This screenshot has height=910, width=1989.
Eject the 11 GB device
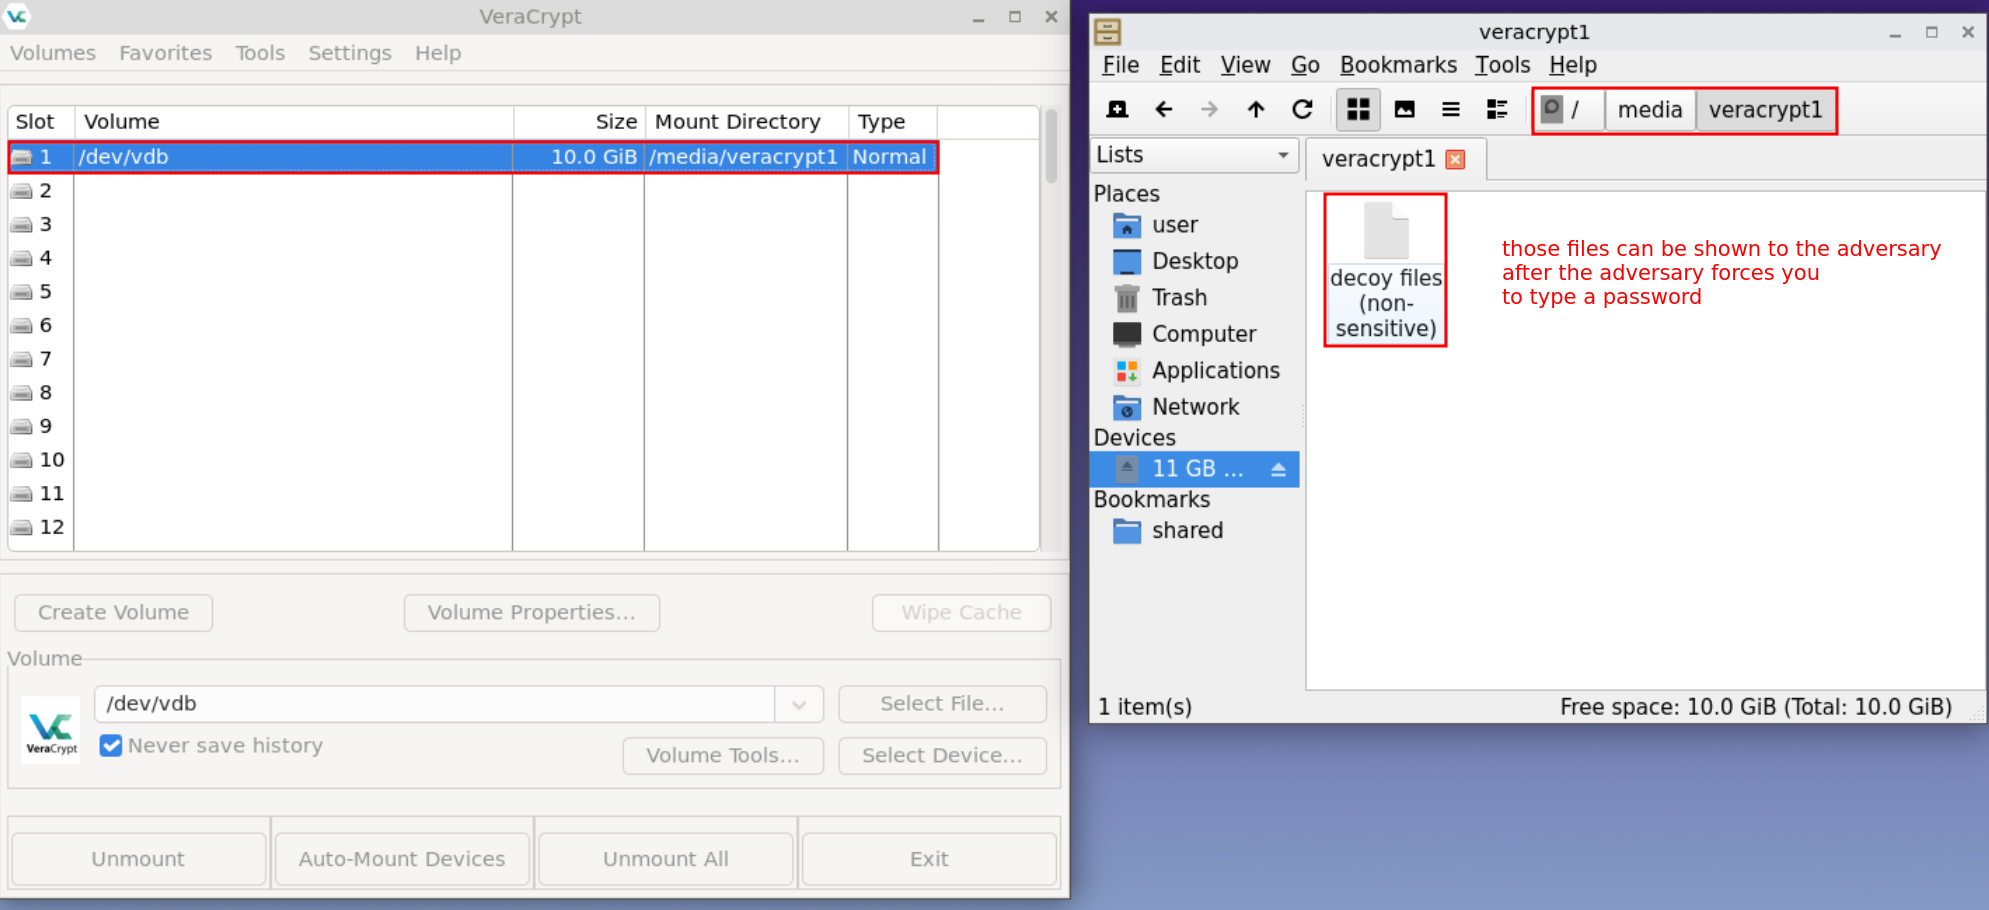[1278, 469]
